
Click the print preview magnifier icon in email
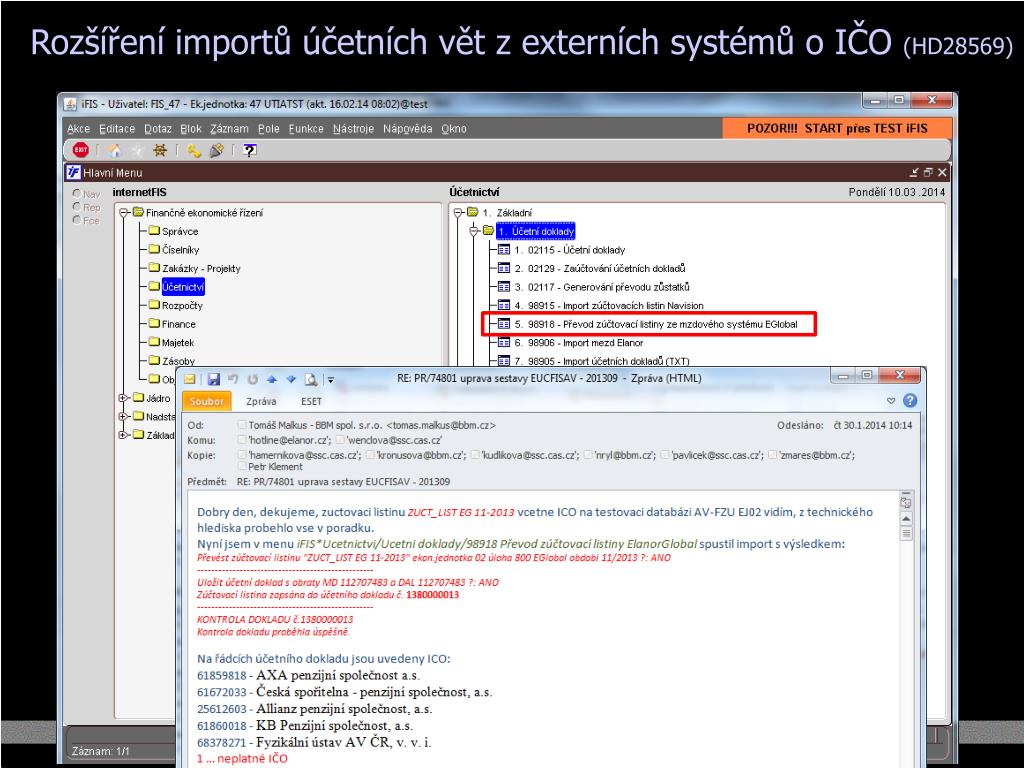point(311,379)
